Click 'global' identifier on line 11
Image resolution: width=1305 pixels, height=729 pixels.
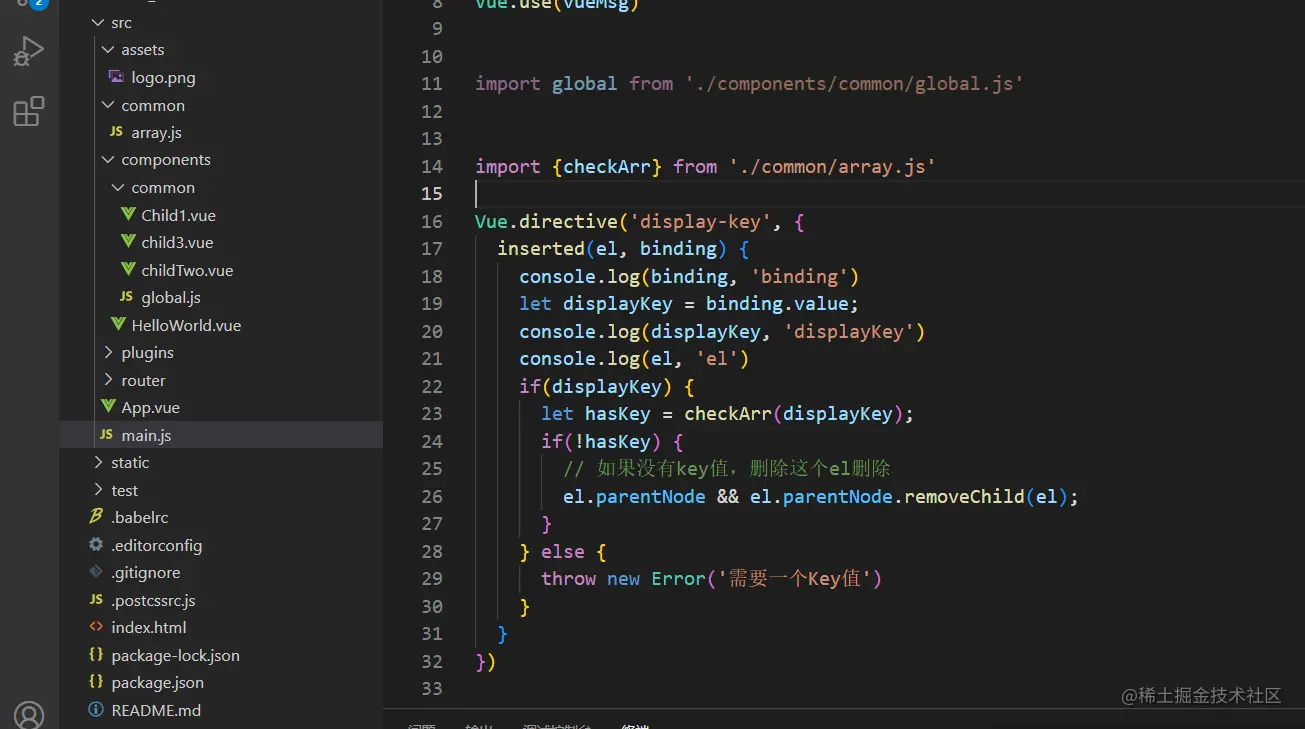pos(585,84)
